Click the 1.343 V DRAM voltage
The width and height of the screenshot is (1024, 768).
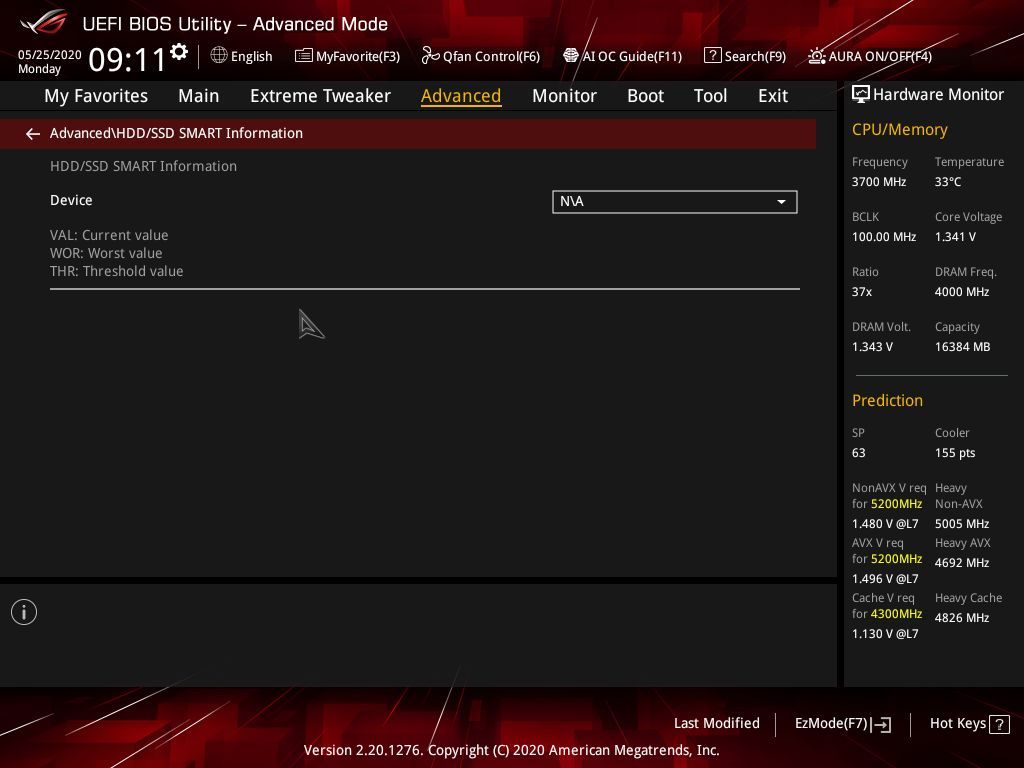872,347
